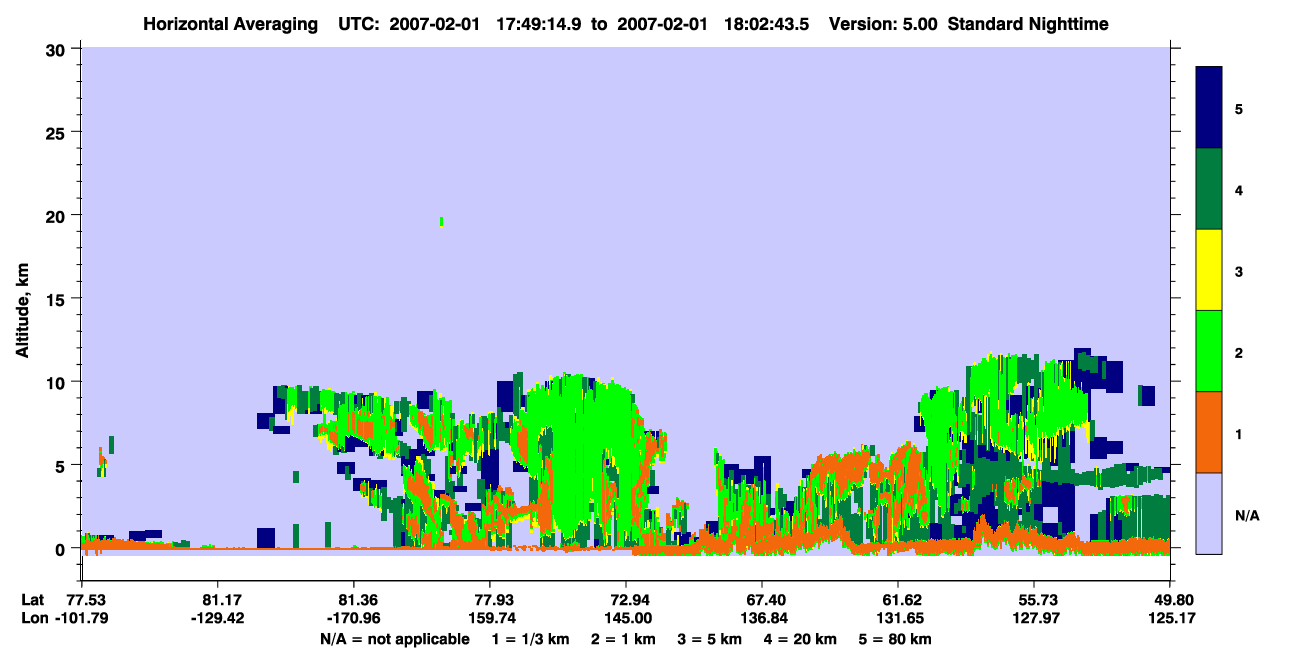This screenshot has width=1300, height=667.
Task: Click the y-axis tick label 25
Action: (58, 132)
